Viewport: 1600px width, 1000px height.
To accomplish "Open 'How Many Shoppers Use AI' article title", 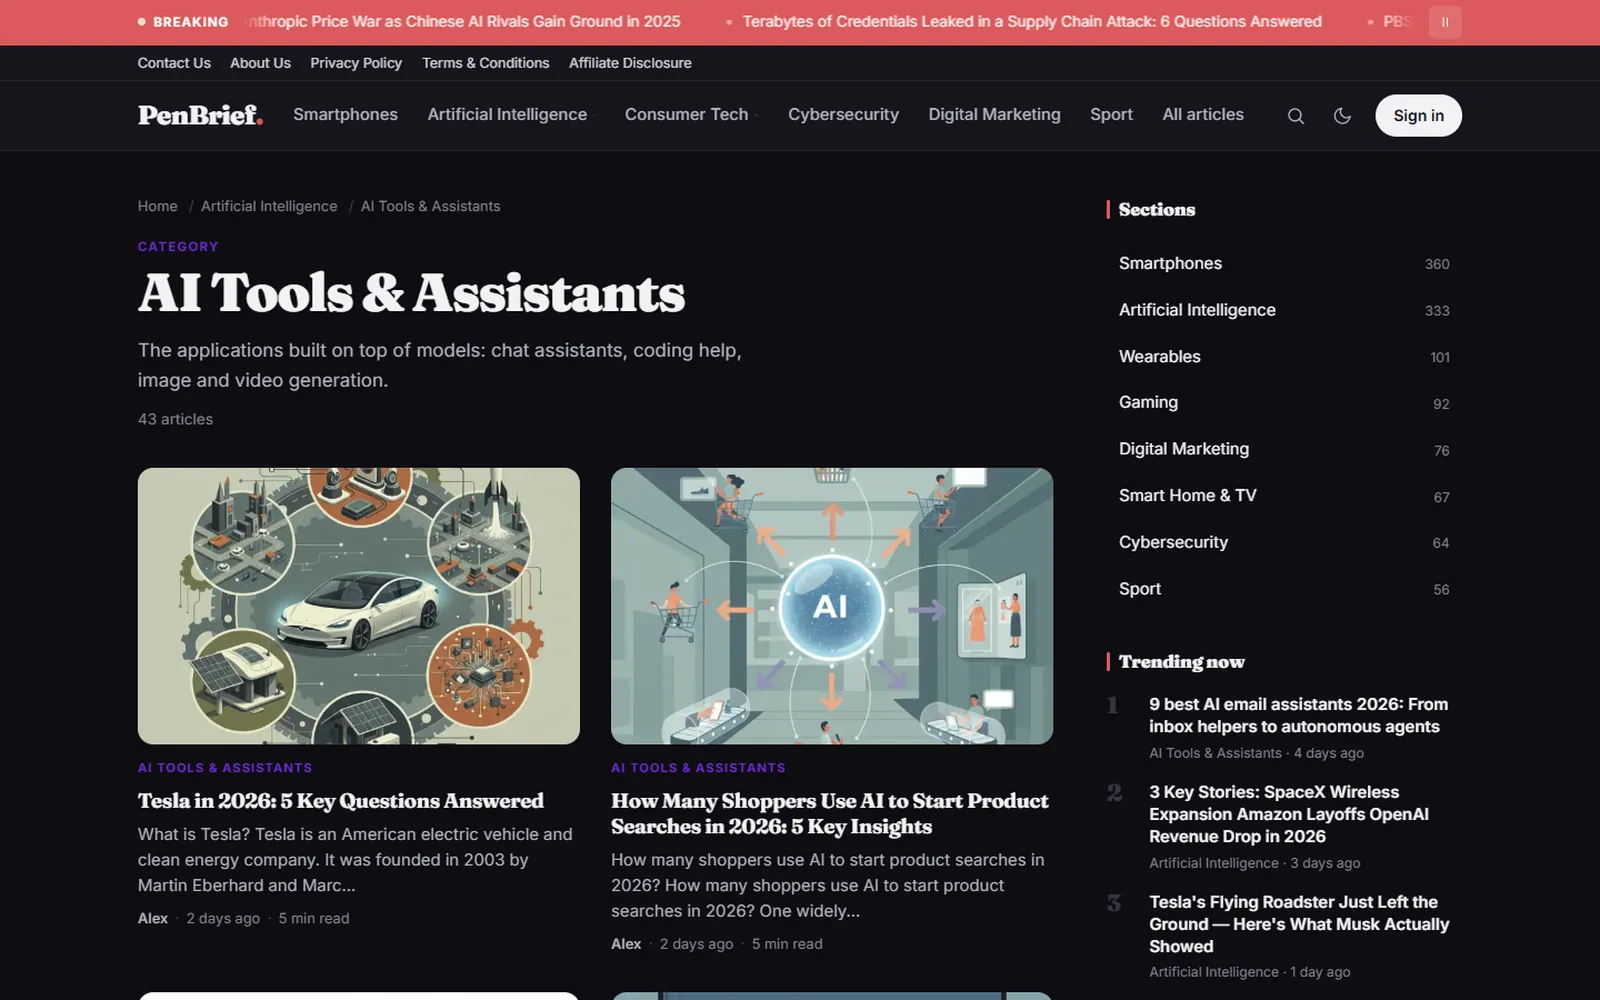I will coord(830,814).
